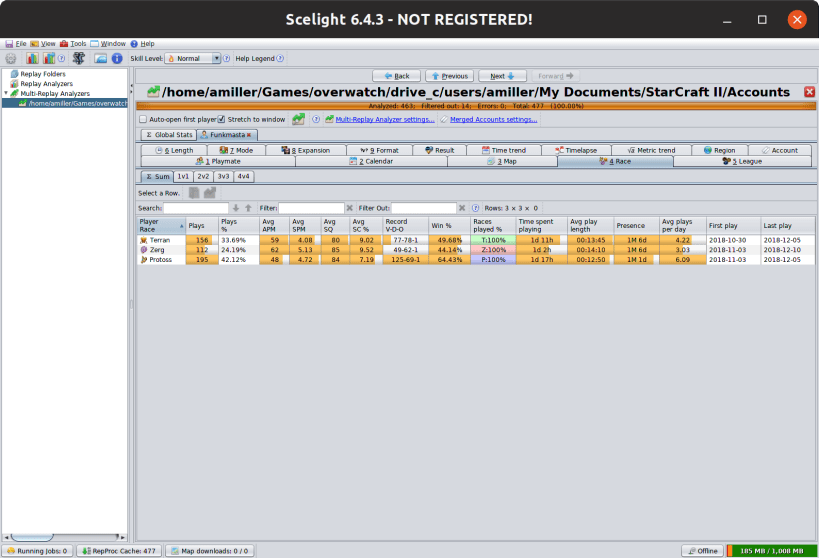This screenshot has width=819, height=558.
Task: Open the File menu
Action: pyautogui.click(x=16, y=44)
